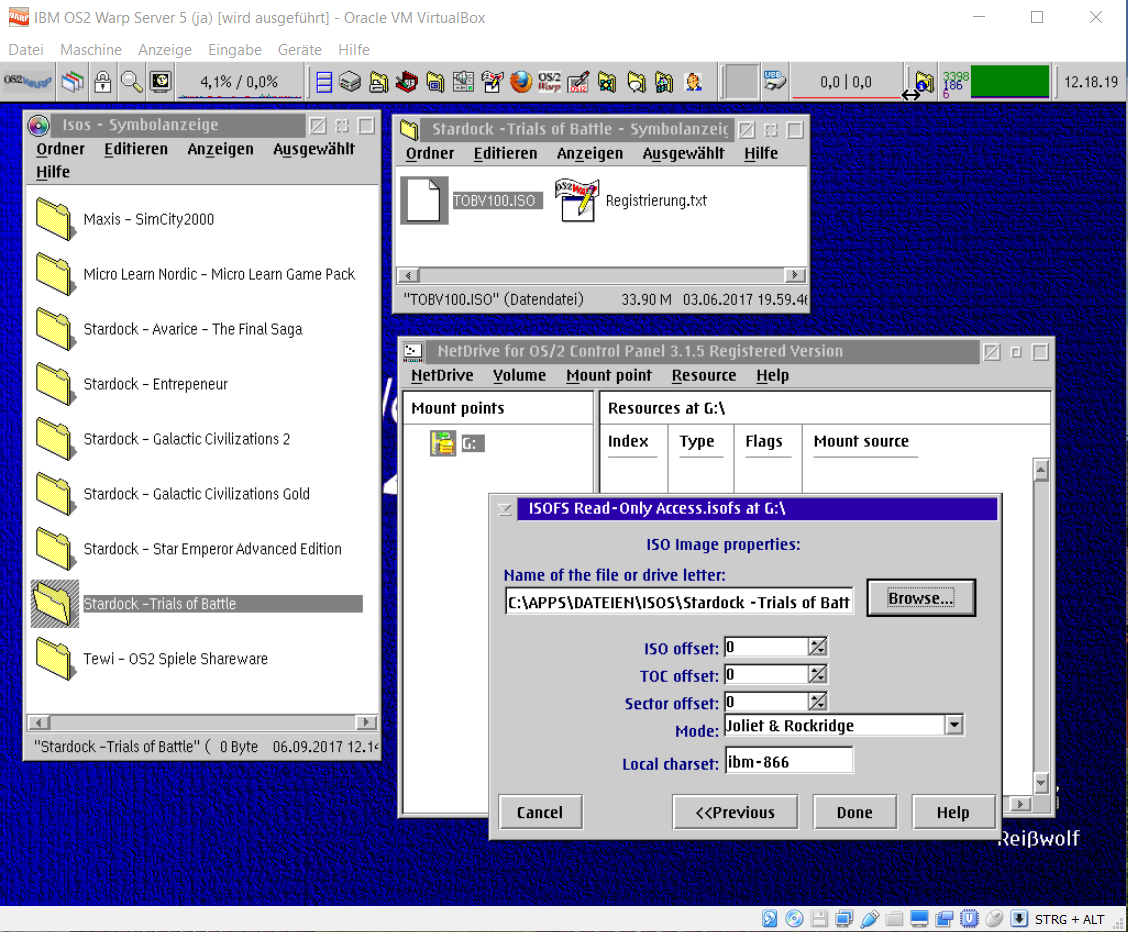Click the VirtualBox mouse integration status icon
Viewport: 1128px width, 932px height.
(x=994, y=918)
